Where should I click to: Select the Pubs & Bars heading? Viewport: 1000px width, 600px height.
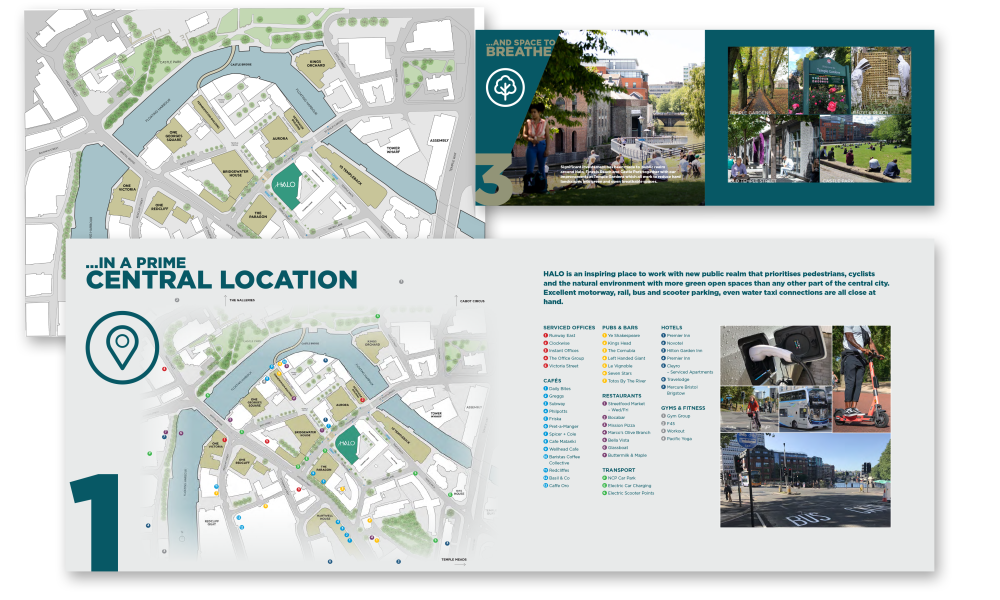620,327
